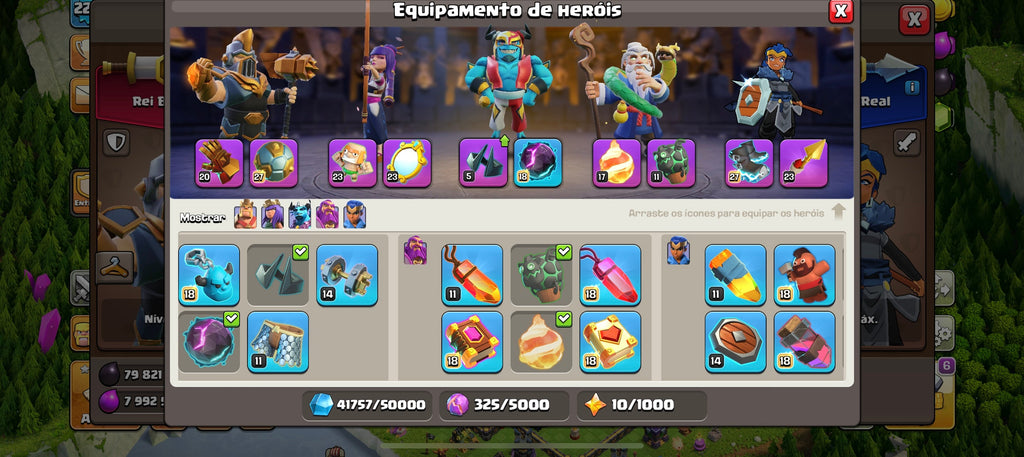
Task: Filter equipment by Archer Queen portrait
Action: point(272,214)
